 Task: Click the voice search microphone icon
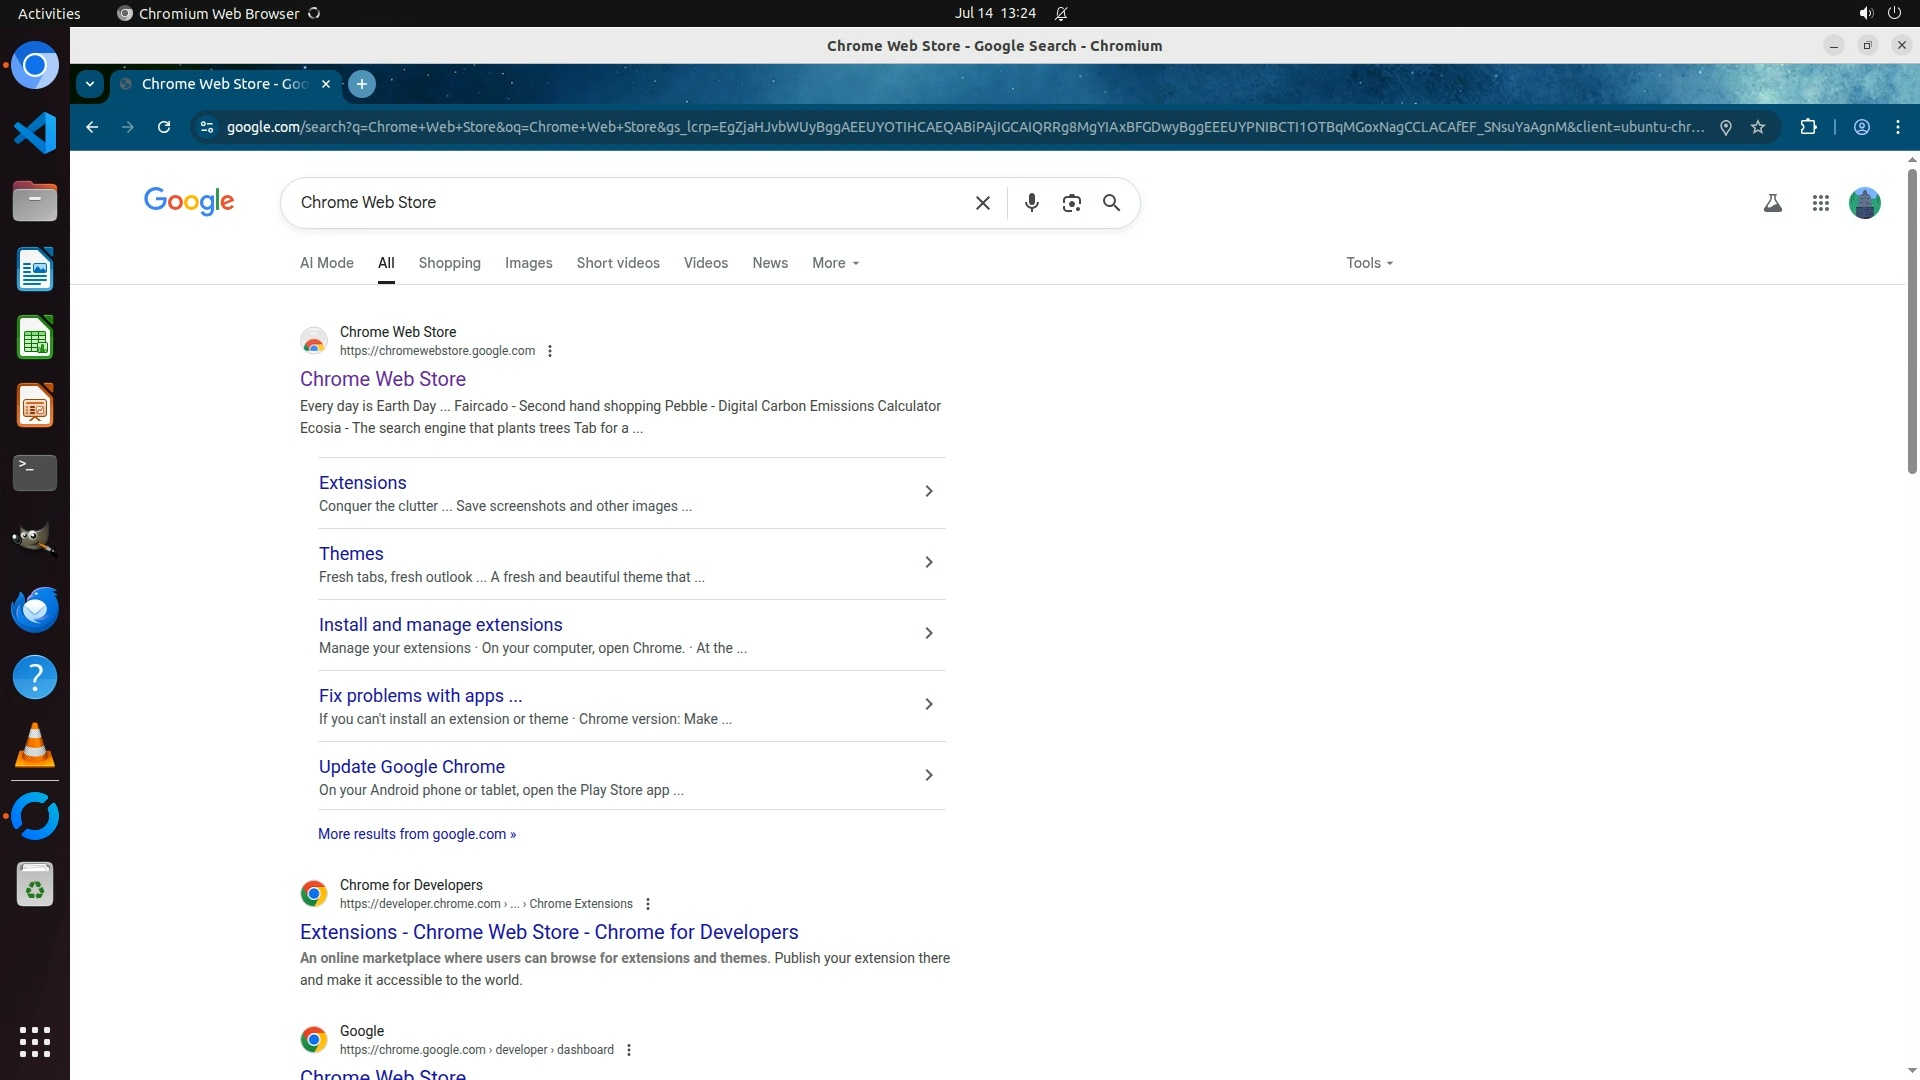[x=1031, y=203]
